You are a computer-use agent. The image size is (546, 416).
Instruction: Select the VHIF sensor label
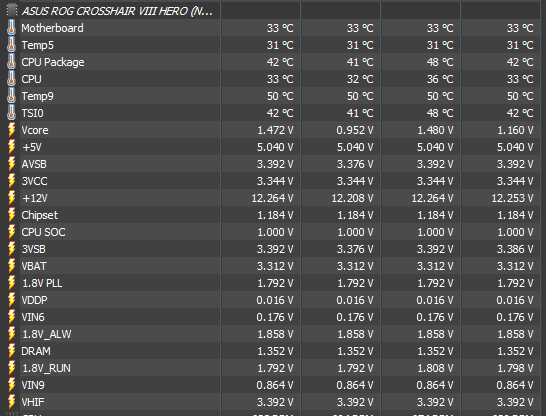[x=33, y=402]
